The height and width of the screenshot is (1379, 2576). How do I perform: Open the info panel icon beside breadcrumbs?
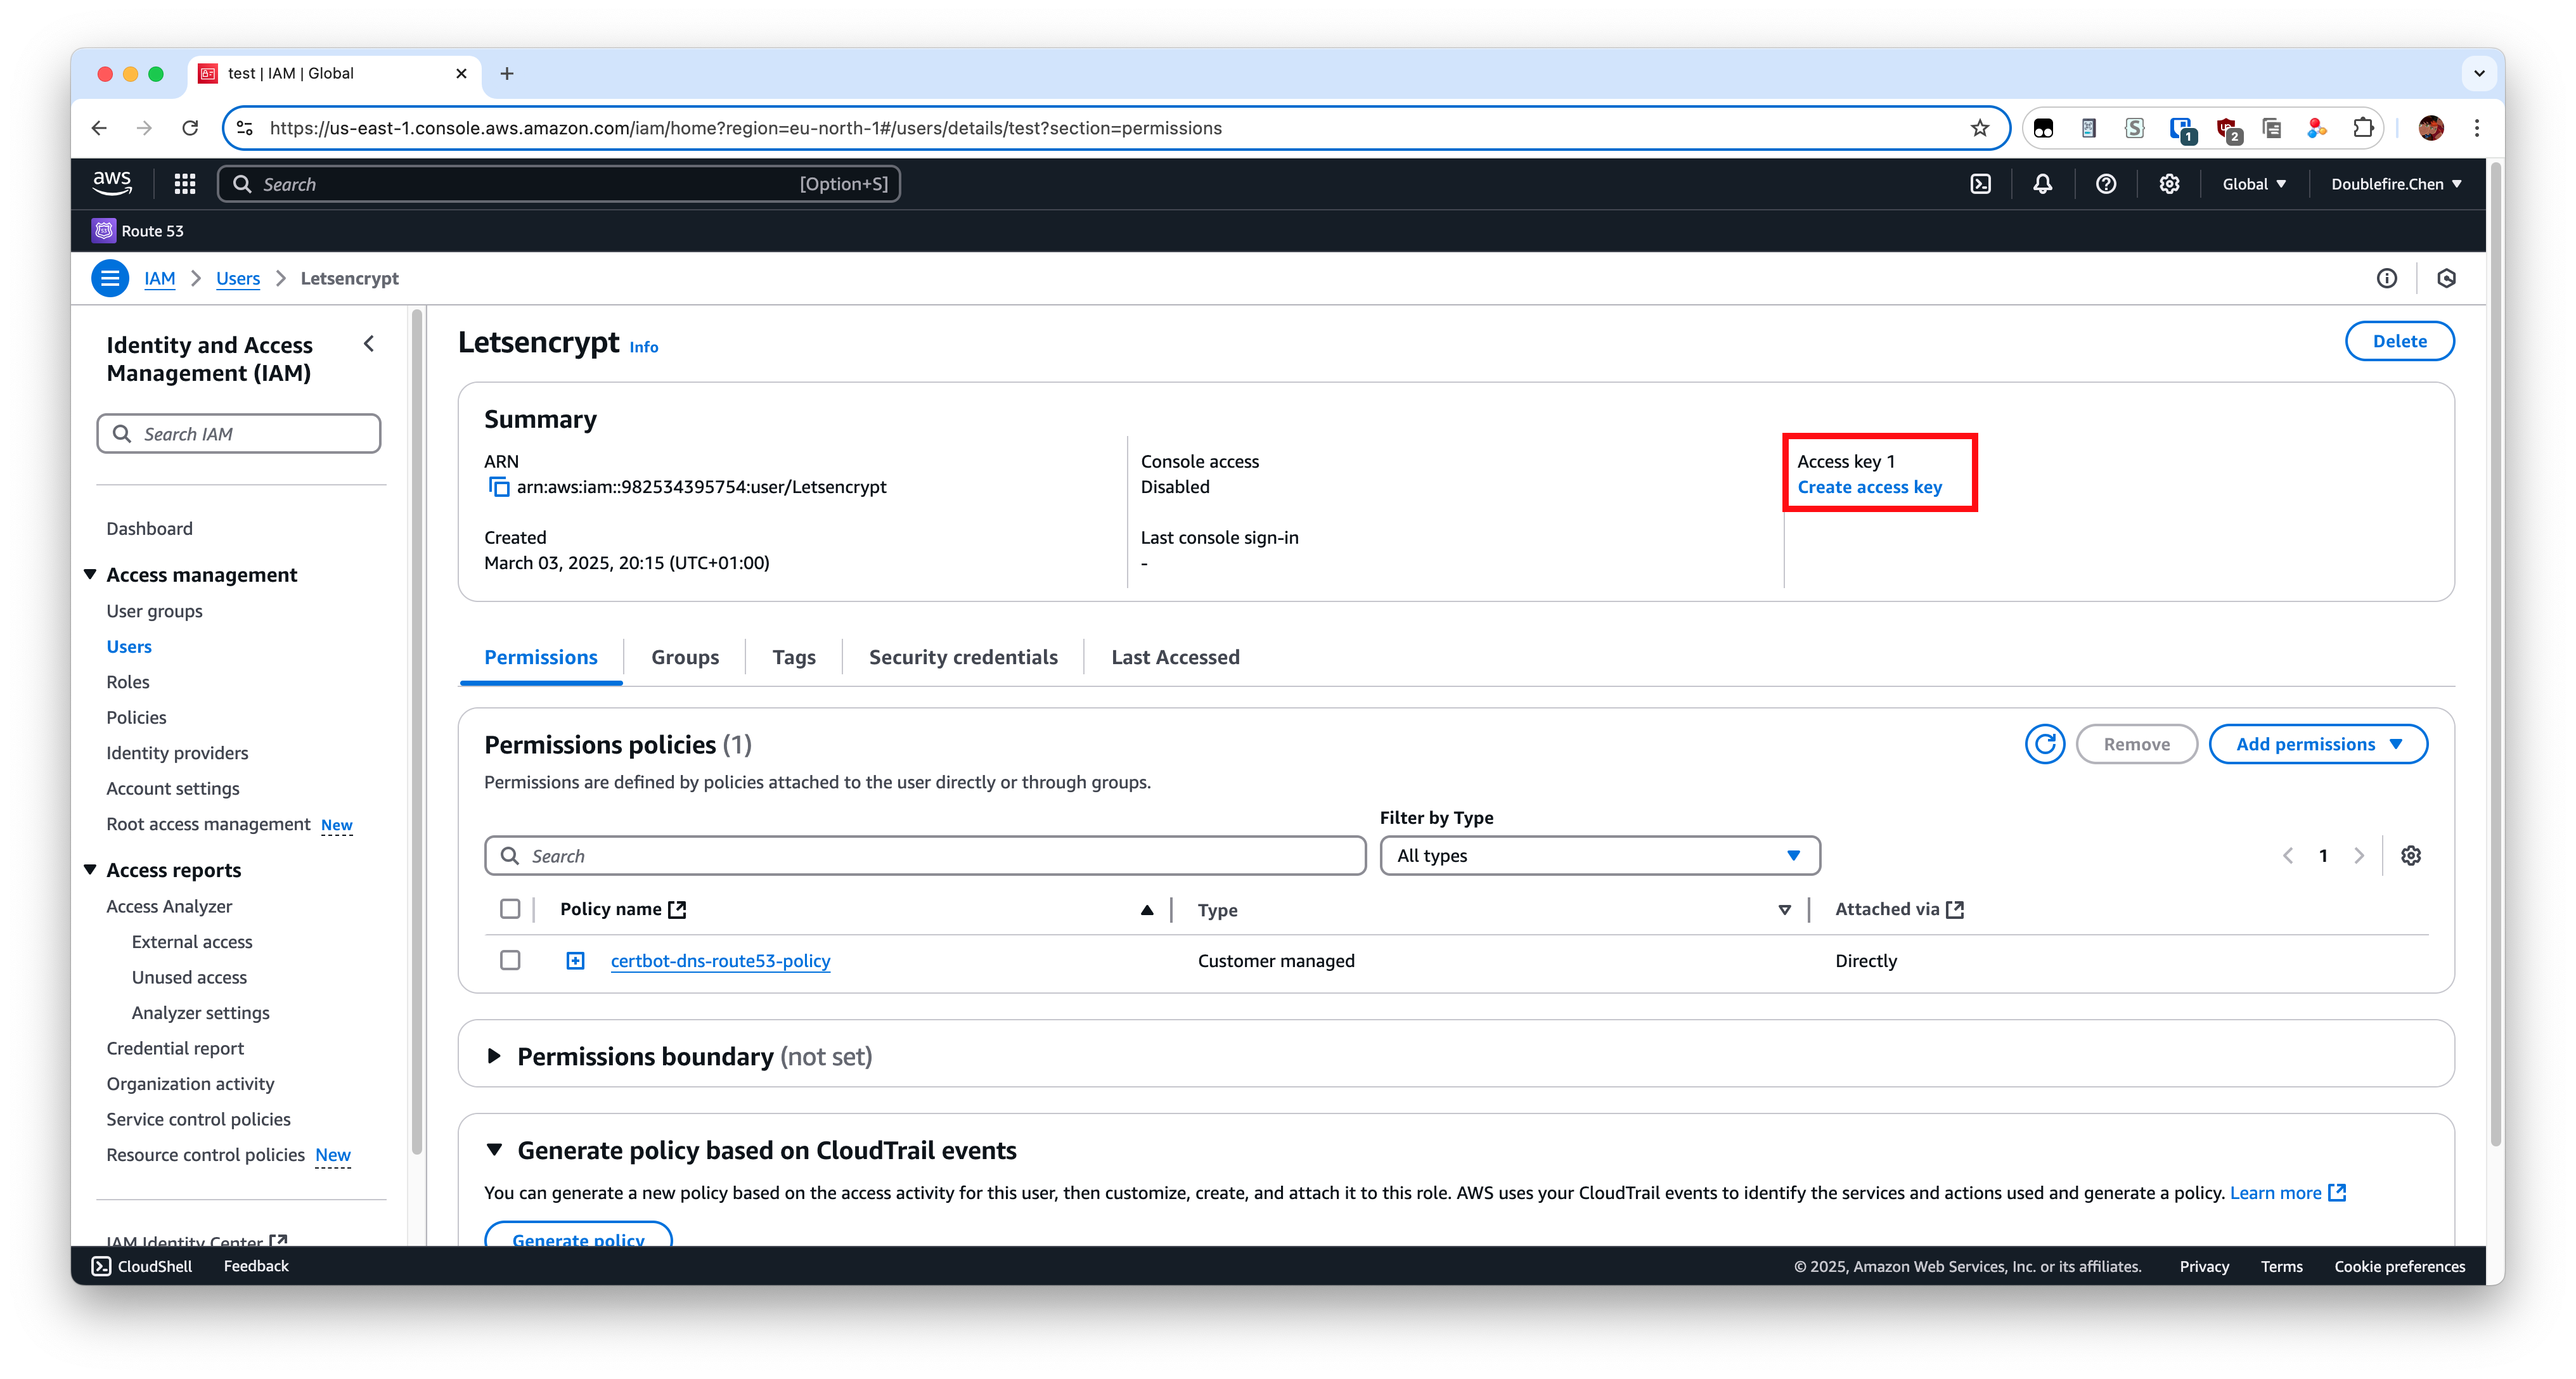pos(2387,278)
